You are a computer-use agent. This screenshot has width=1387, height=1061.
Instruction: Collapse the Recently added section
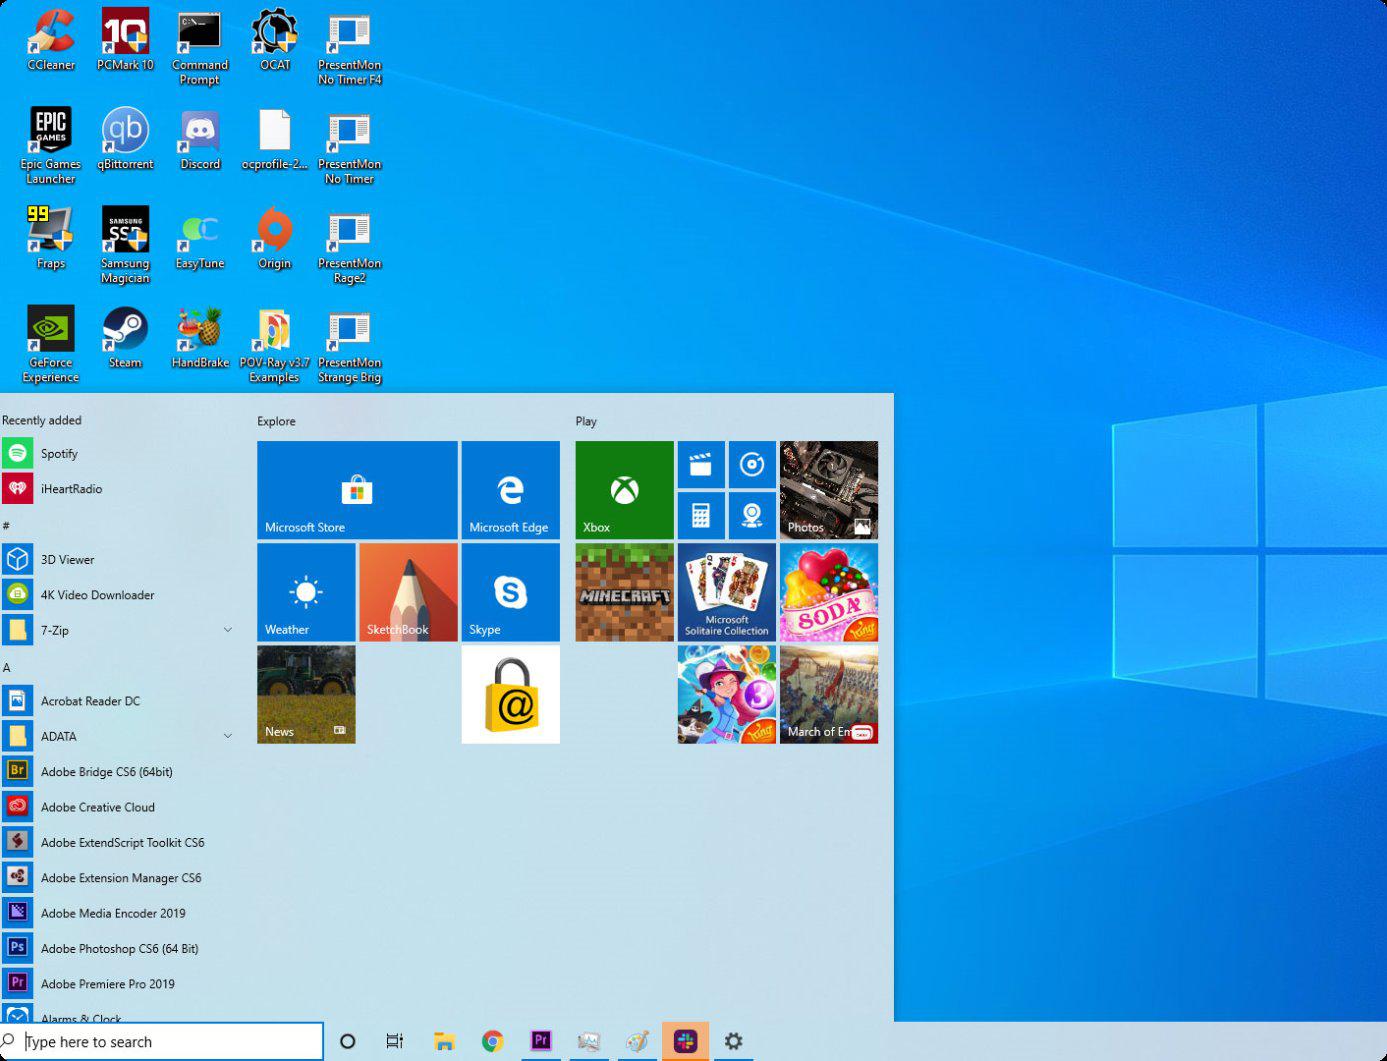point(42,420)
